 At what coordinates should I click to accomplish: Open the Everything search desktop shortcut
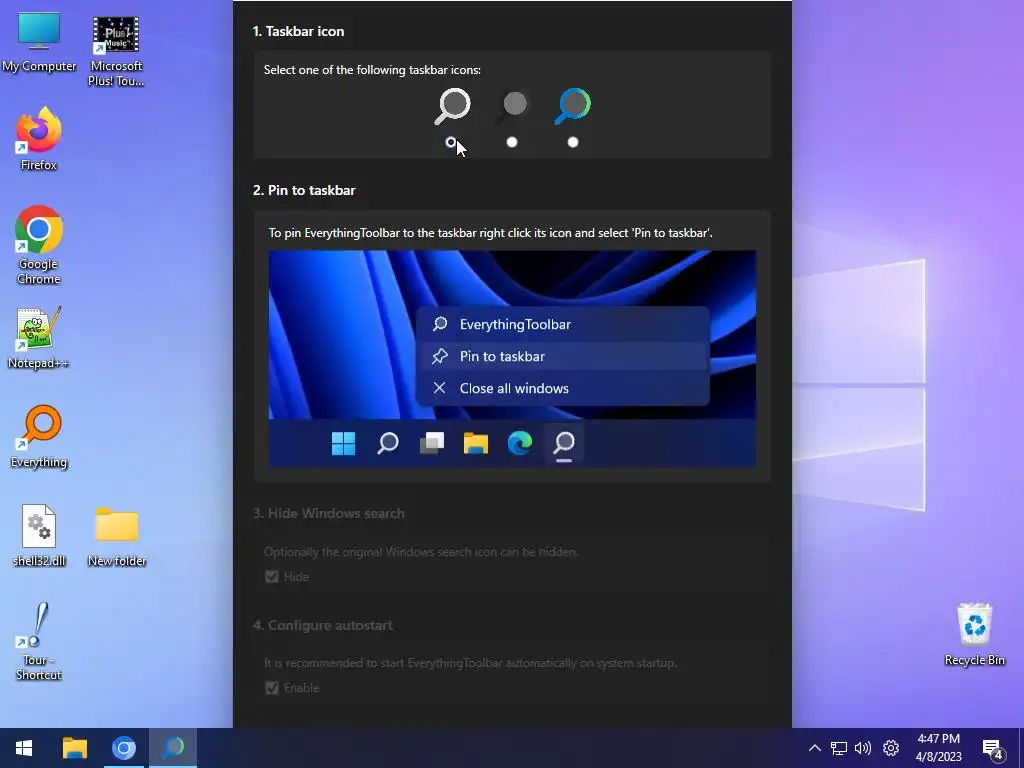(x=39, y=437)
